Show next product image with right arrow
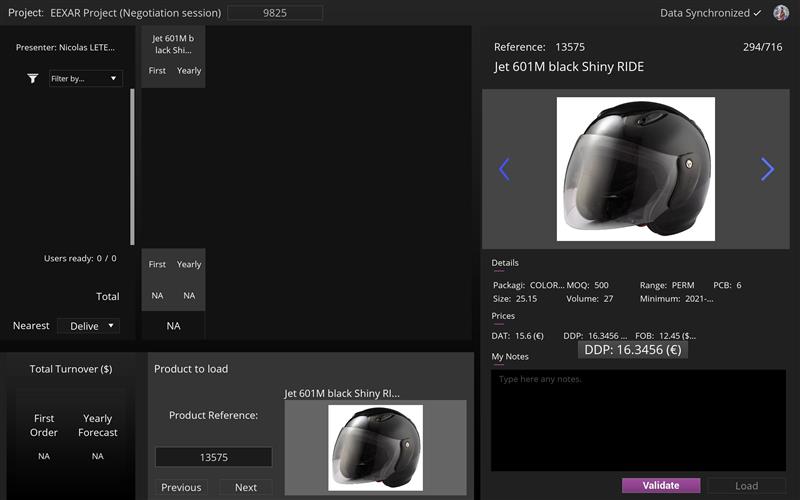This screenshot has width=800, height=500. coord(767,169)
